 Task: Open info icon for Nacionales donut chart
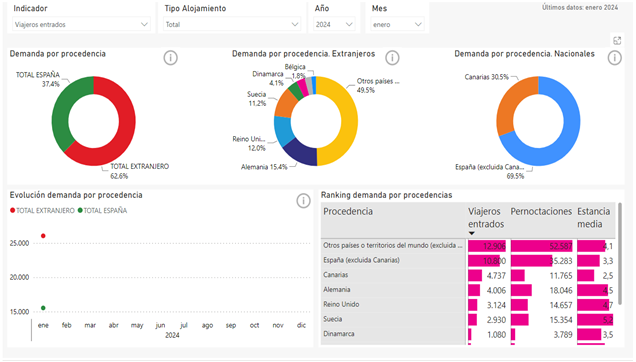click(x=615, y=58)
